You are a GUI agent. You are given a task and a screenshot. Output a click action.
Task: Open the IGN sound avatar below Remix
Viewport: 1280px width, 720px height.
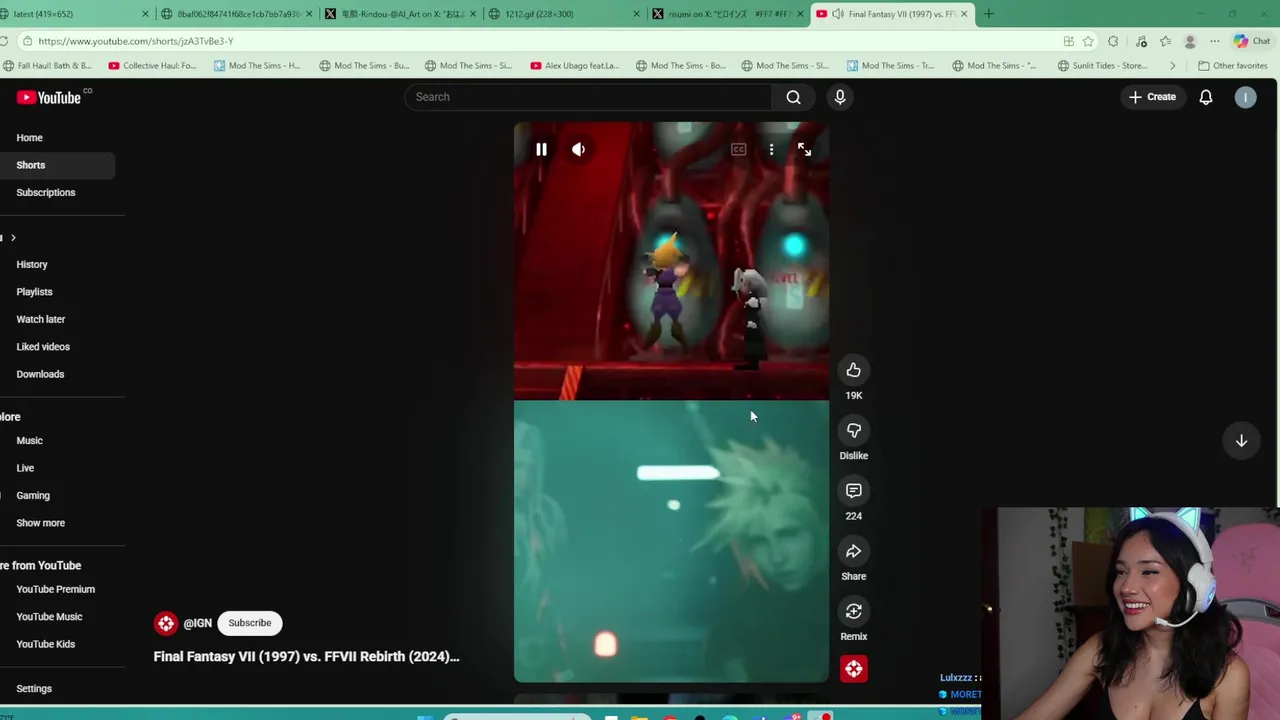click(854, 669)
